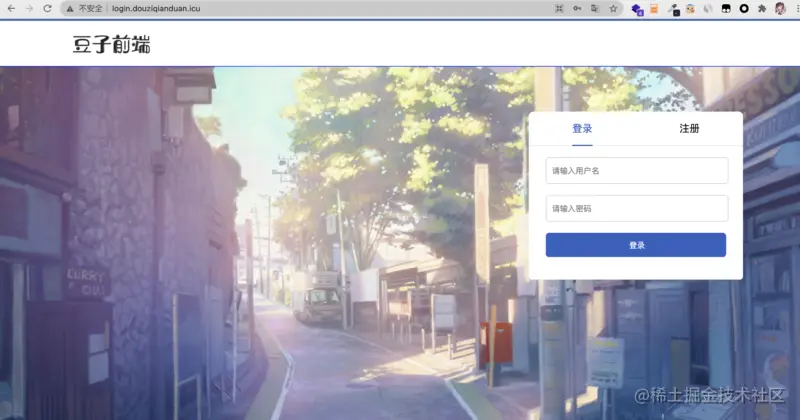
Task: Bookmark this page with the star icon
Action: (x=613, y=9)
